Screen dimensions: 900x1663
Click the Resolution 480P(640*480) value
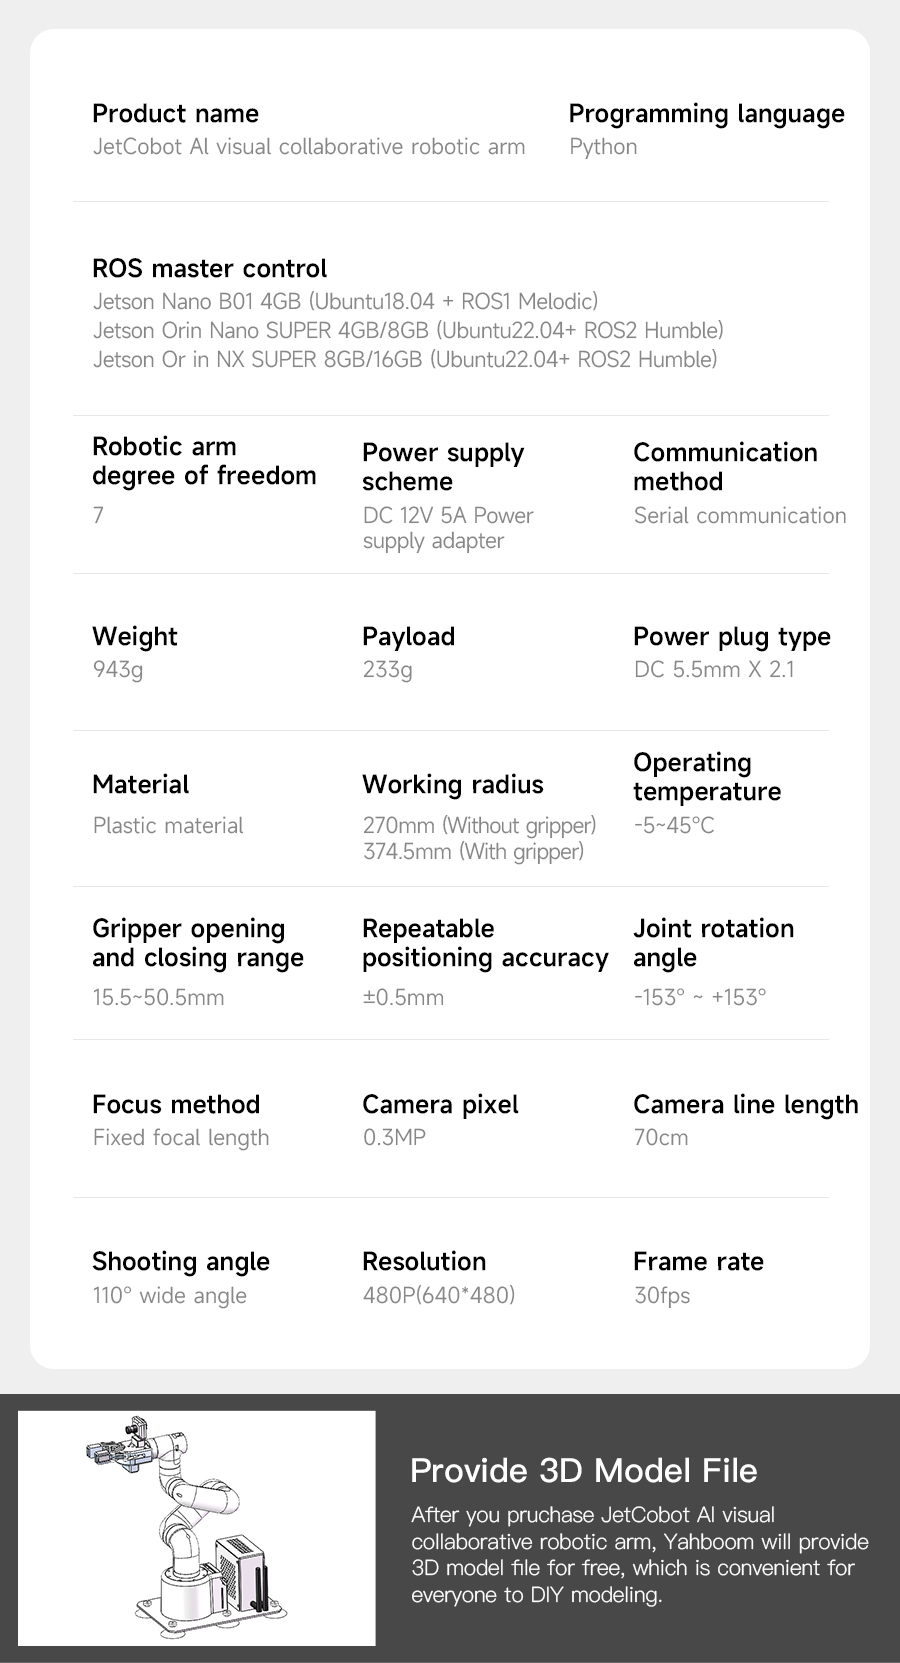point(439,1296)
